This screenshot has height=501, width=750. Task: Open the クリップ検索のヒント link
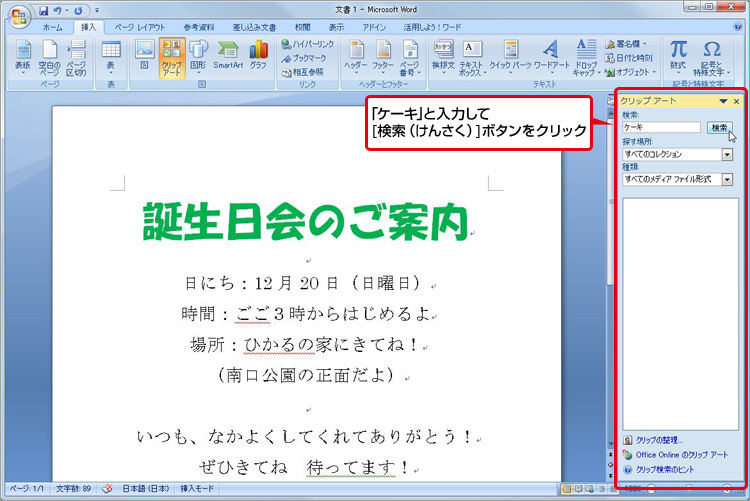pos(664,469)
